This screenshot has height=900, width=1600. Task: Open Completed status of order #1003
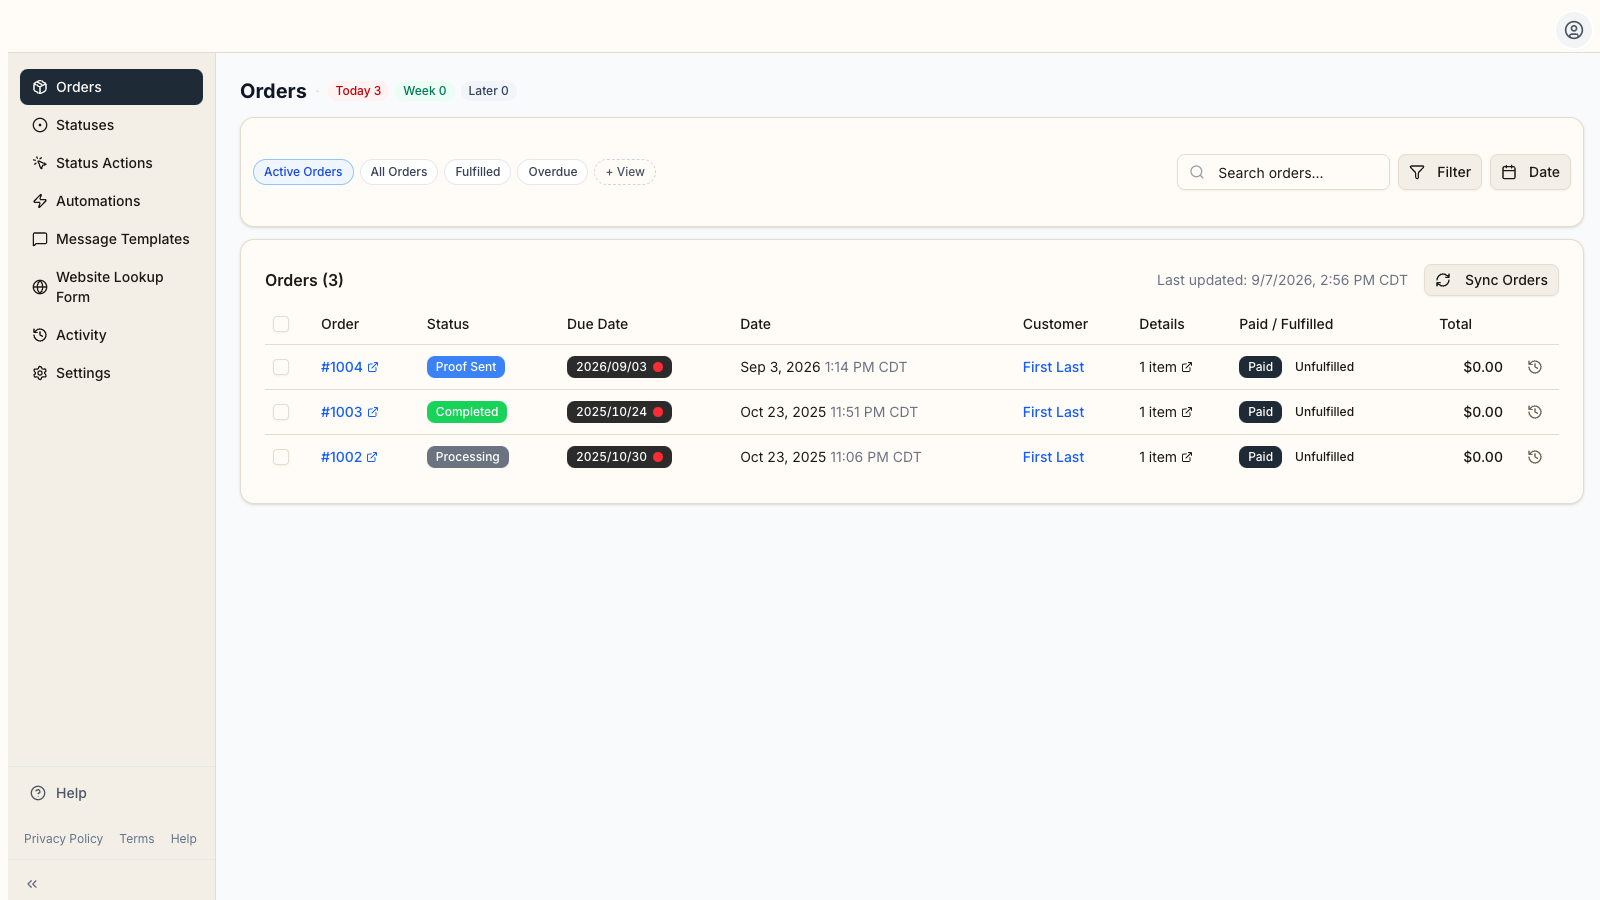pos(467,412)
